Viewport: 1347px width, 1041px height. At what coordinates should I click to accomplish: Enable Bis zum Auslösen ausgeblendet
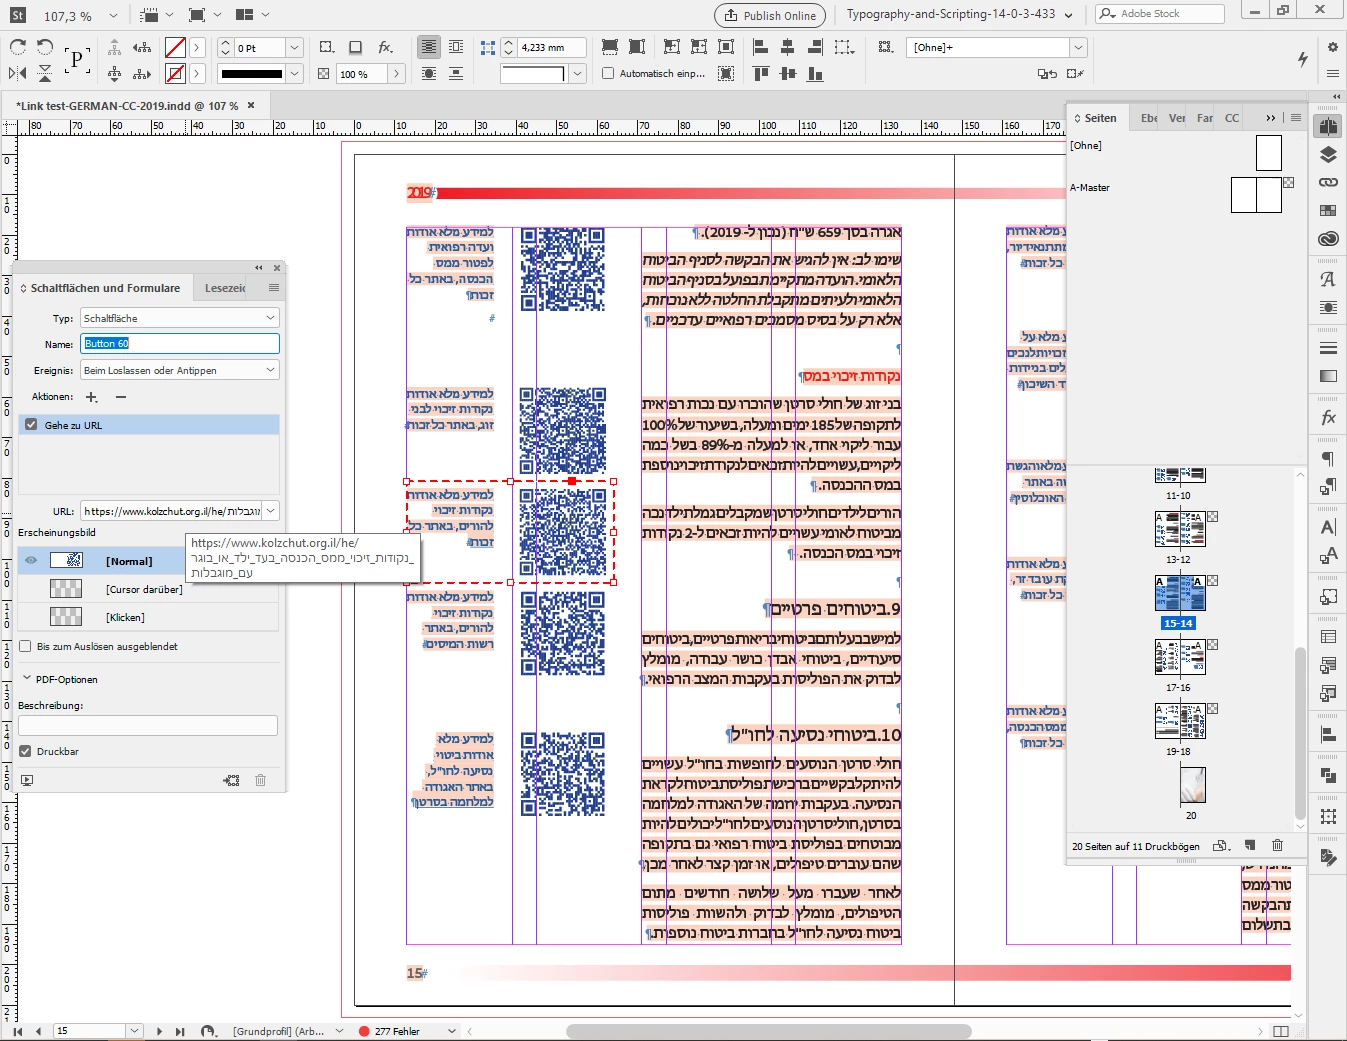click(x=25, y=646)
